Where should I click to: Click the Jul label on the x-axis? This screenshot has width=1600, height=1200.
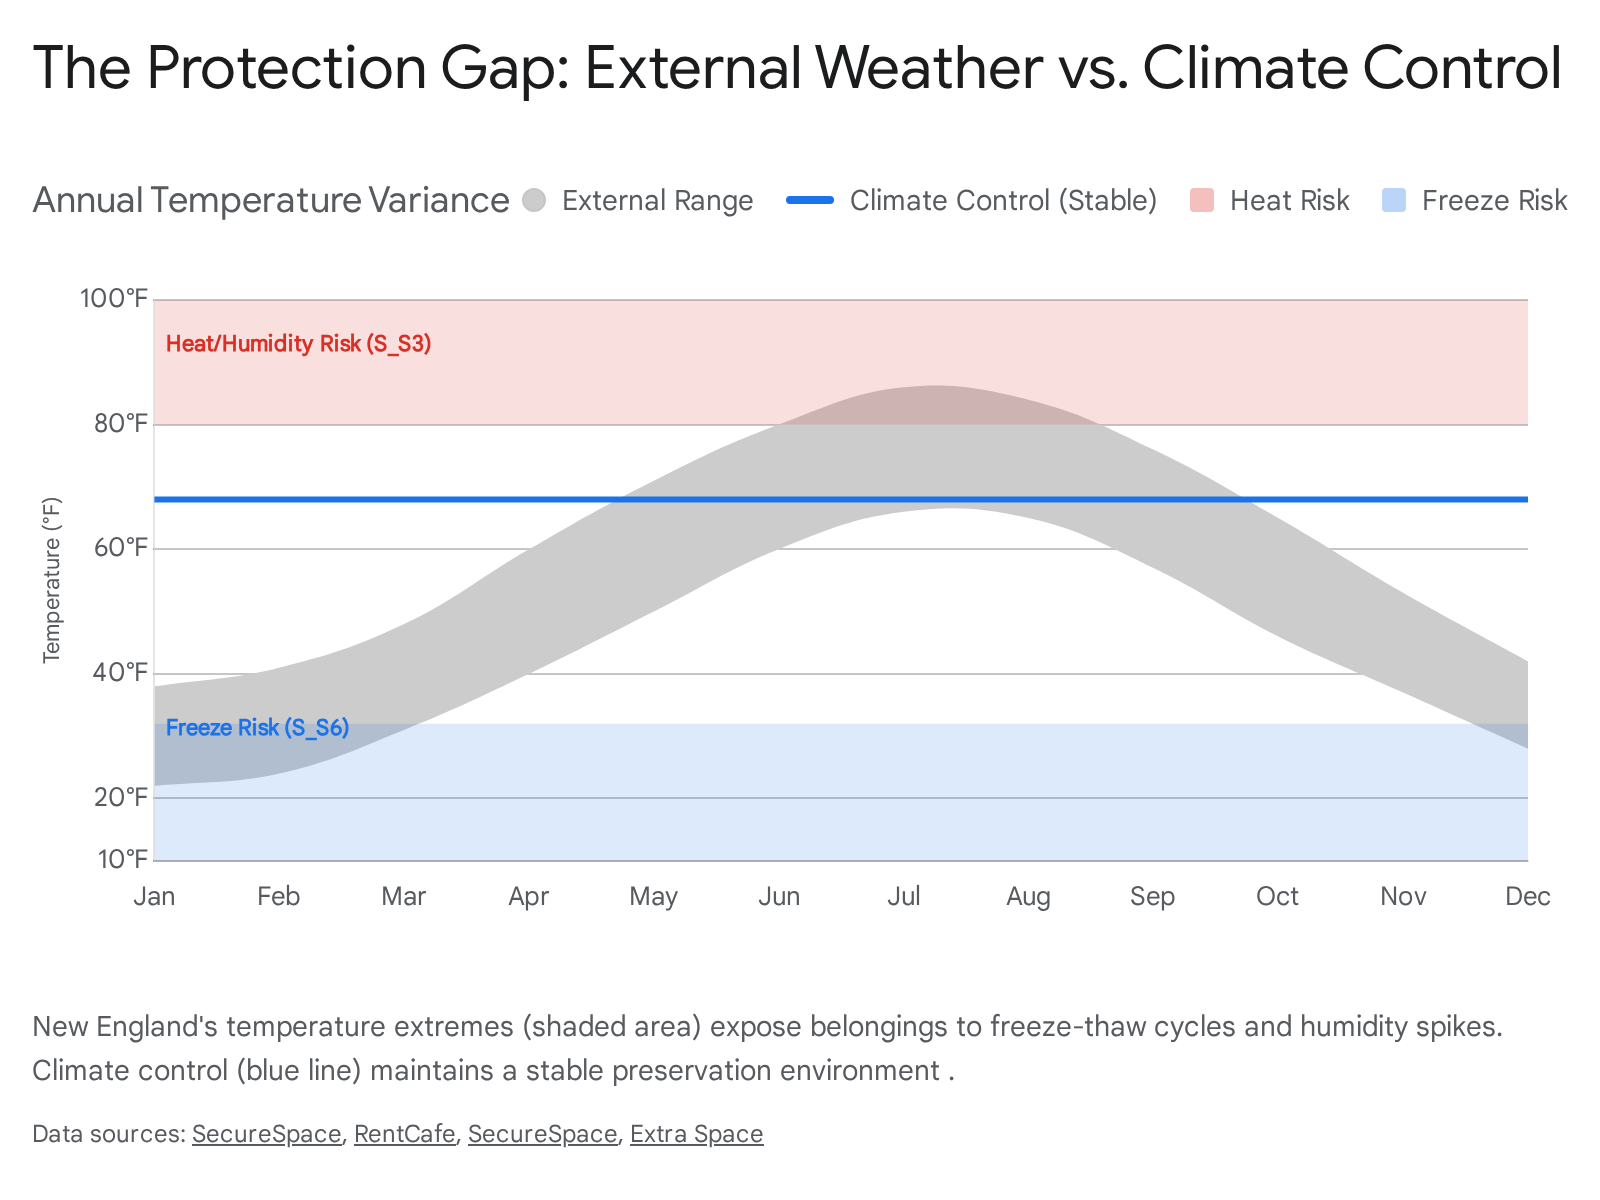click(903, 896)
